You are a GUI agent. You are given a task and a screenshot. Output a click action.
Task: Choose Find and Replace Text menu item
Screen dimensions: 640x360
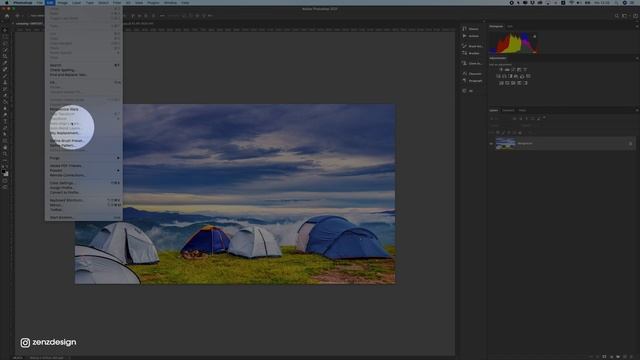[84, 75]
